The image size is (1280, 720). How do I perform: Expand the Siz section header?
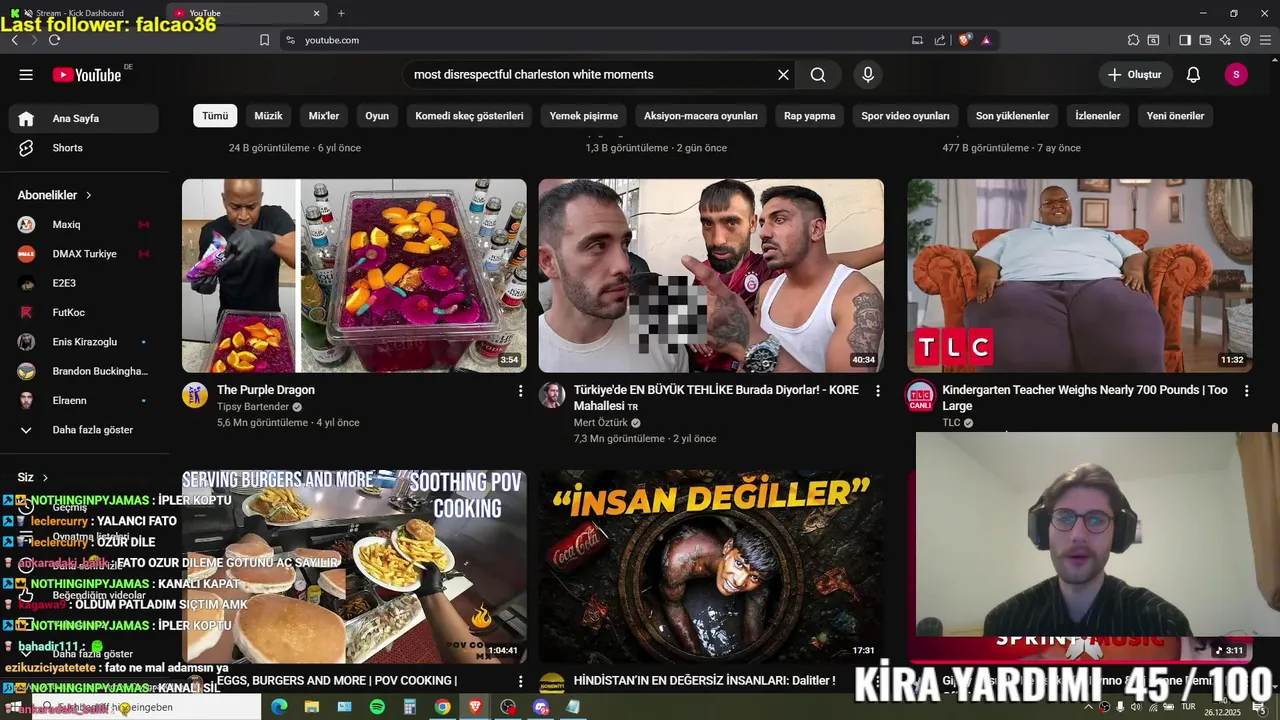(x=33, y=478)
